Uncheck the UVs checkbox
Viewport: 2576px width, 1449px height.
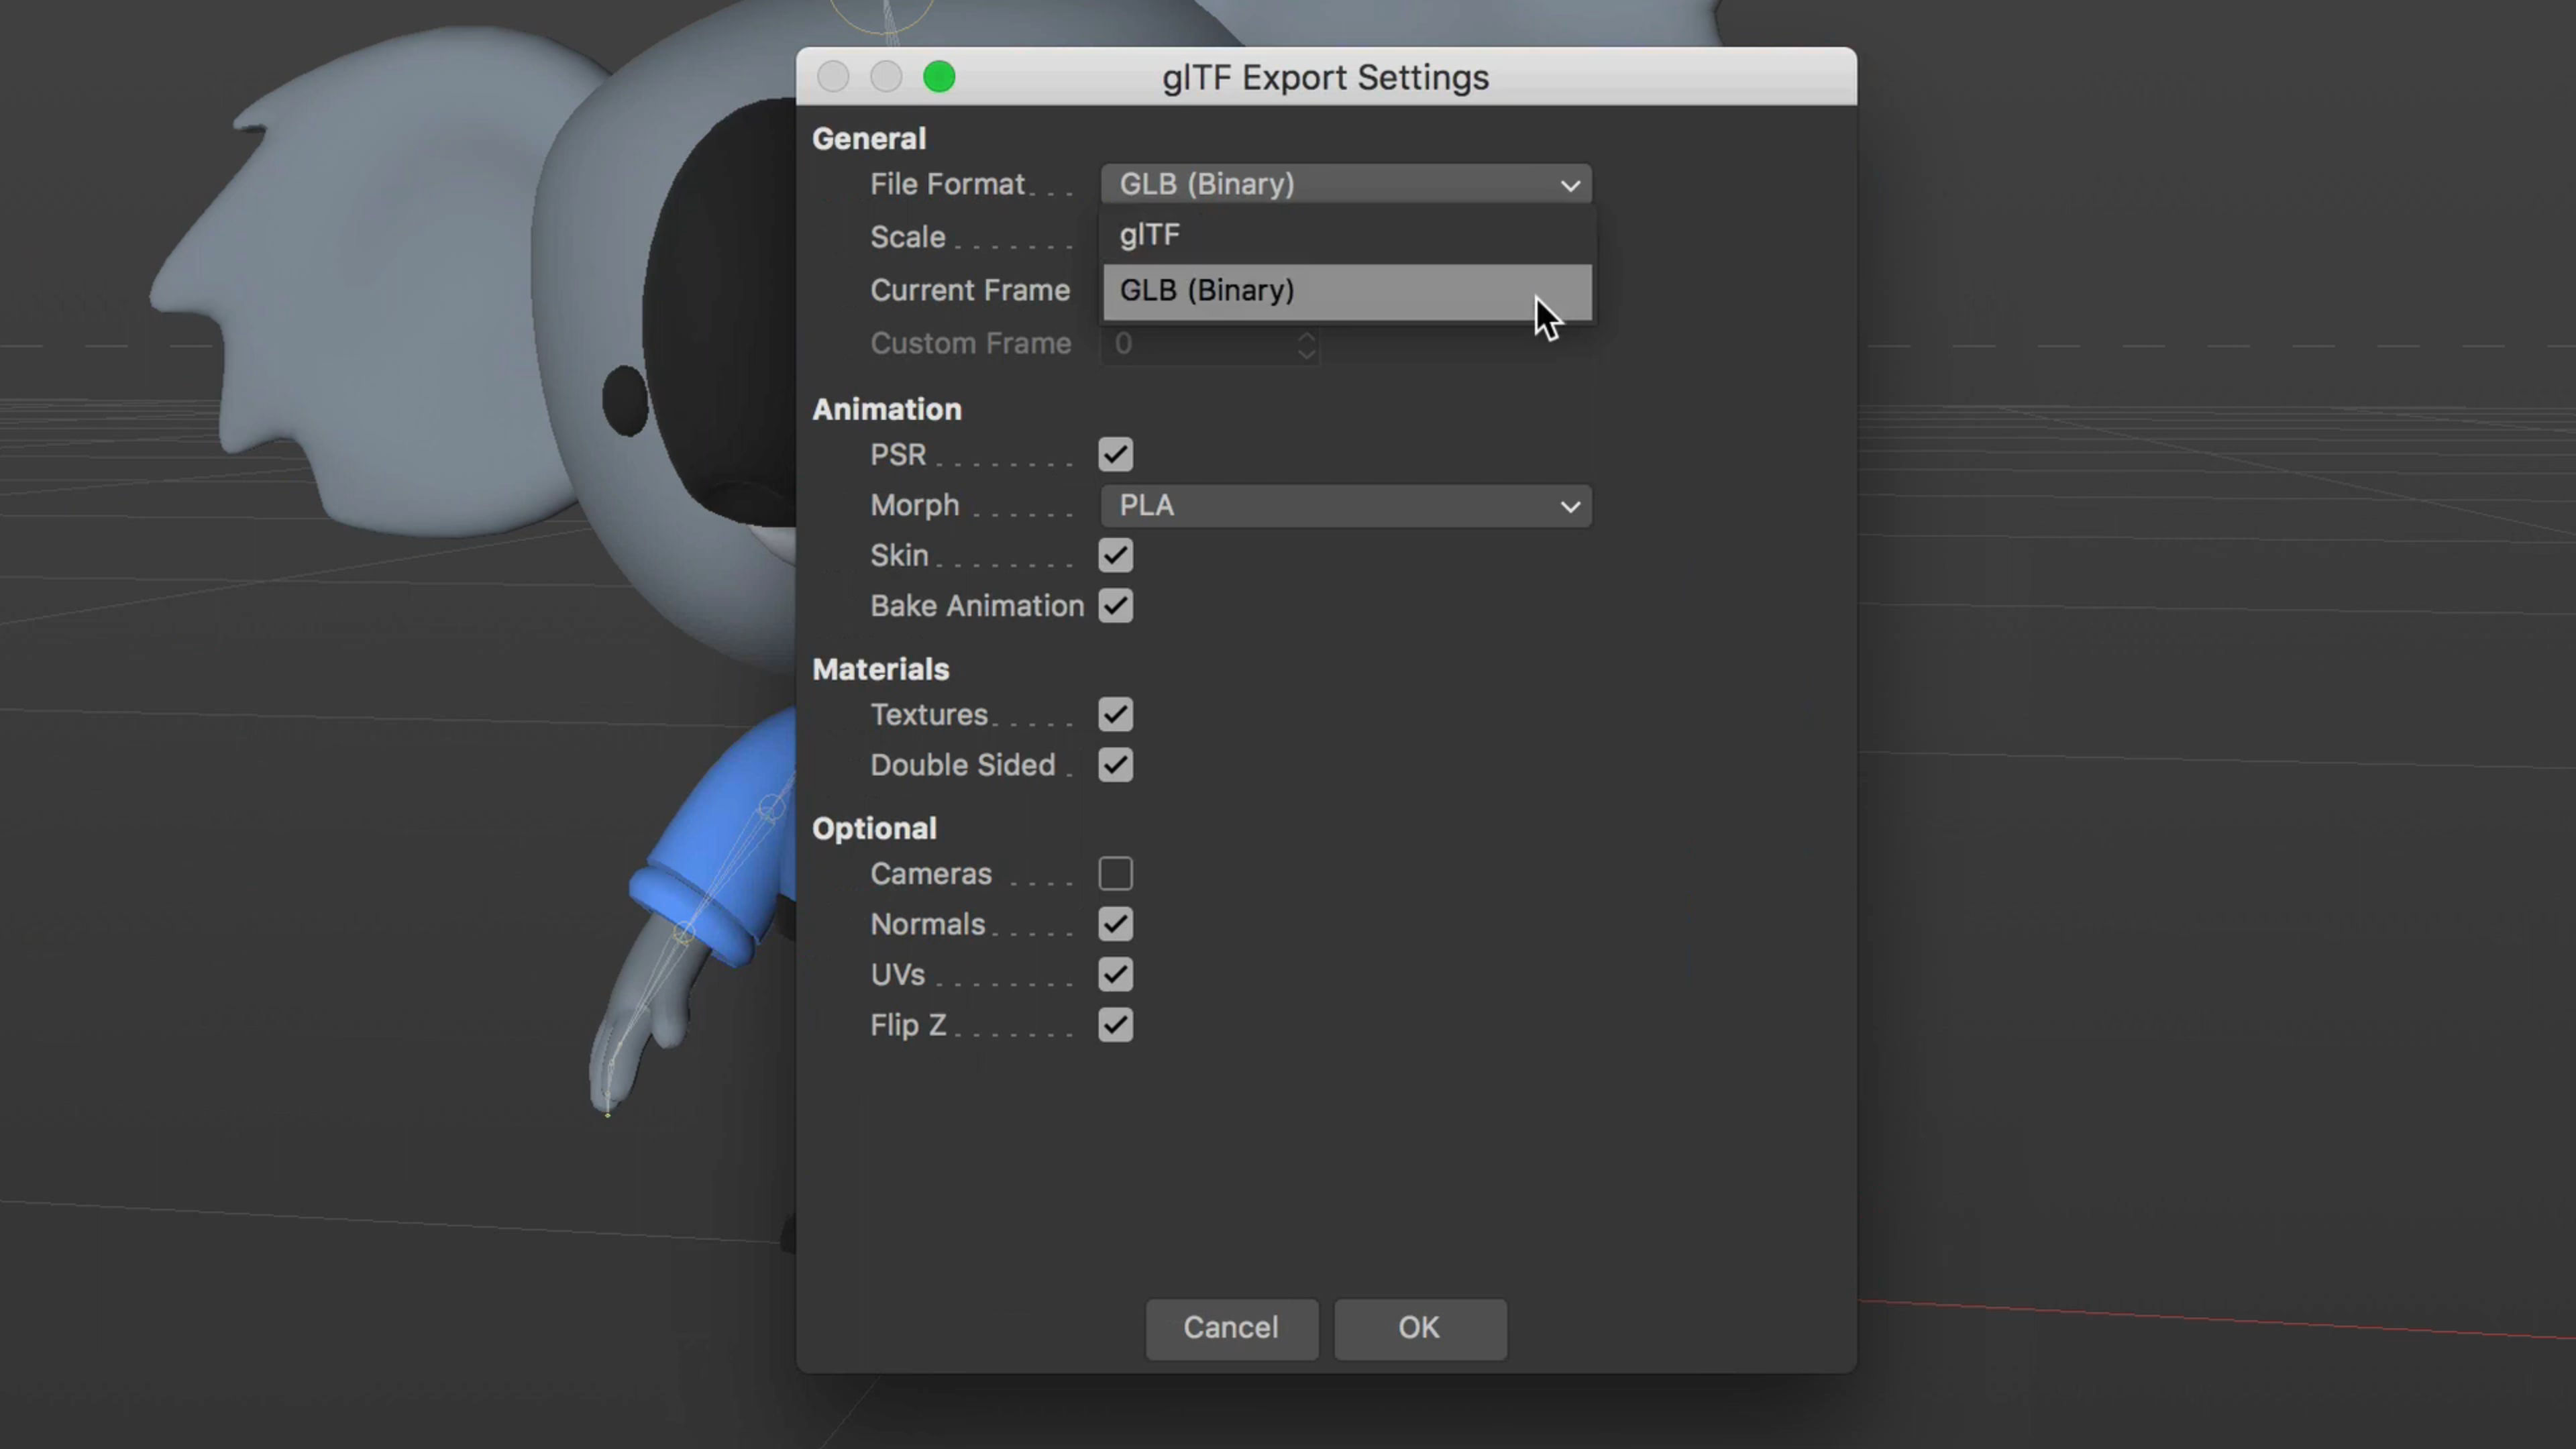click(x=1115, y=975)
